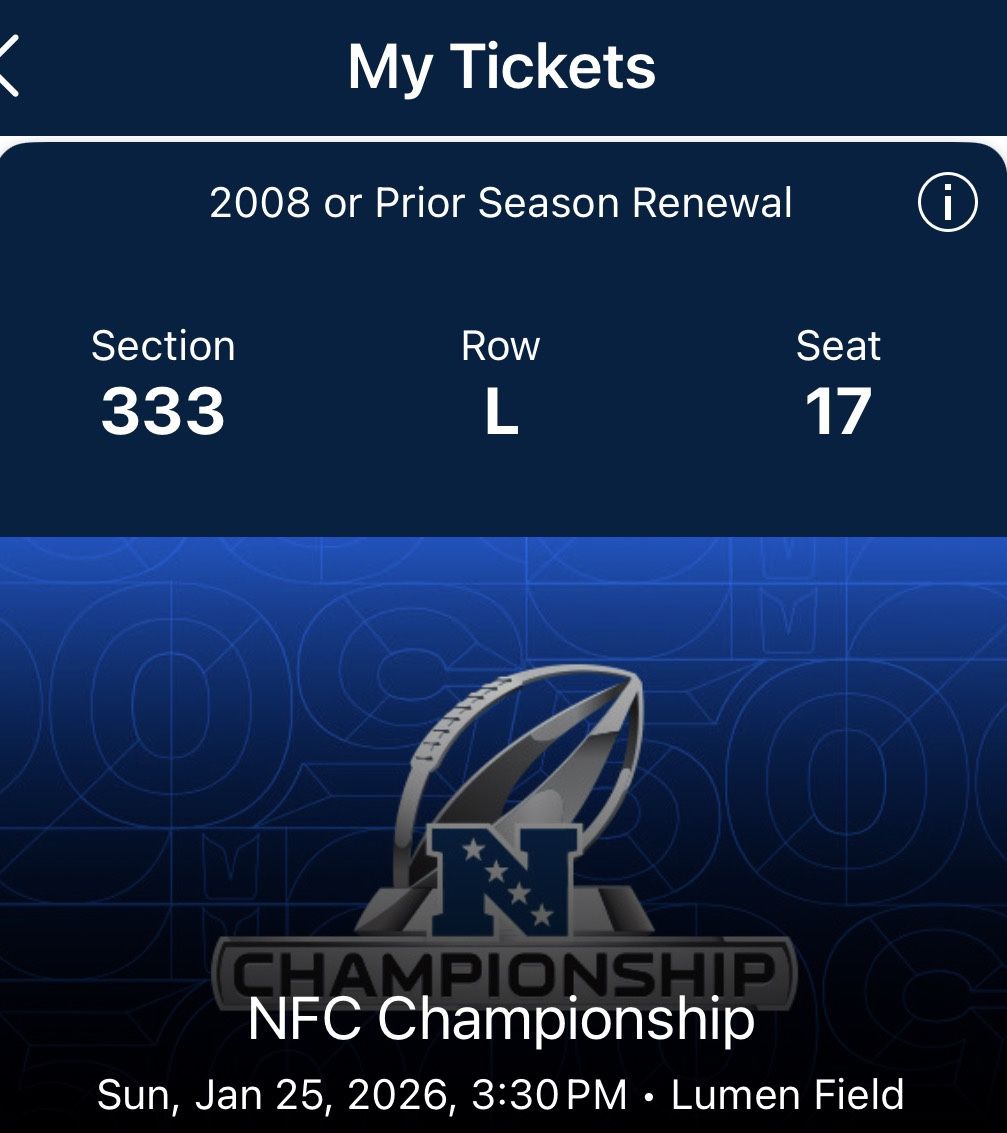Tap the dot separator before Lumen Field
Image resolution: width=1007 pixels, height=1133 pixels.
pyautogui.click(x=649, y=1097)
